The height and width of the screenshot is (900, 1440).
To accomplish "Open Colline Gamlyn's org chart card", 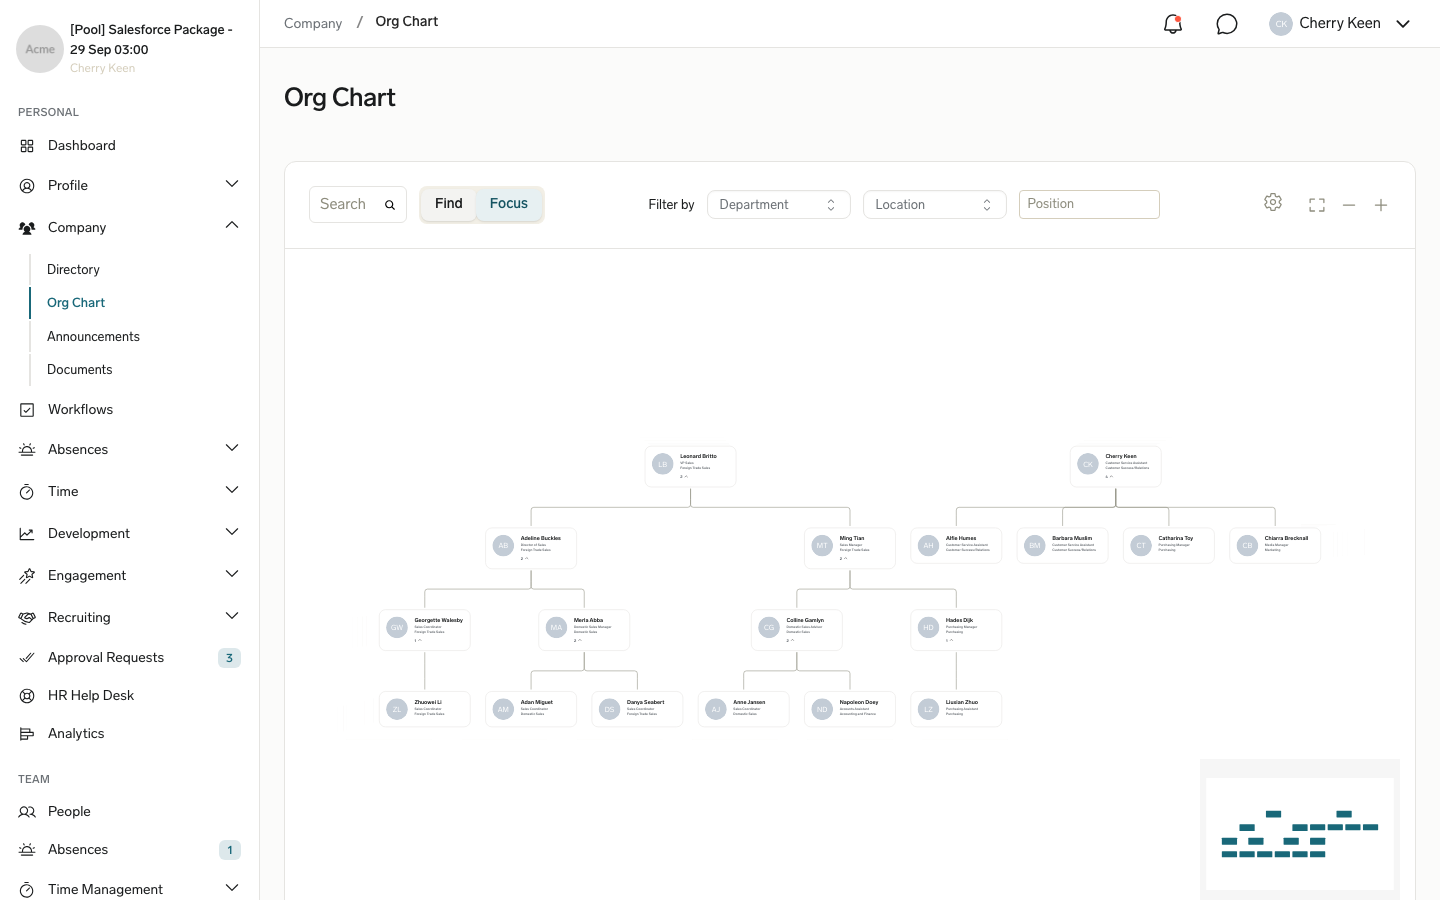I will coord(797,630).
